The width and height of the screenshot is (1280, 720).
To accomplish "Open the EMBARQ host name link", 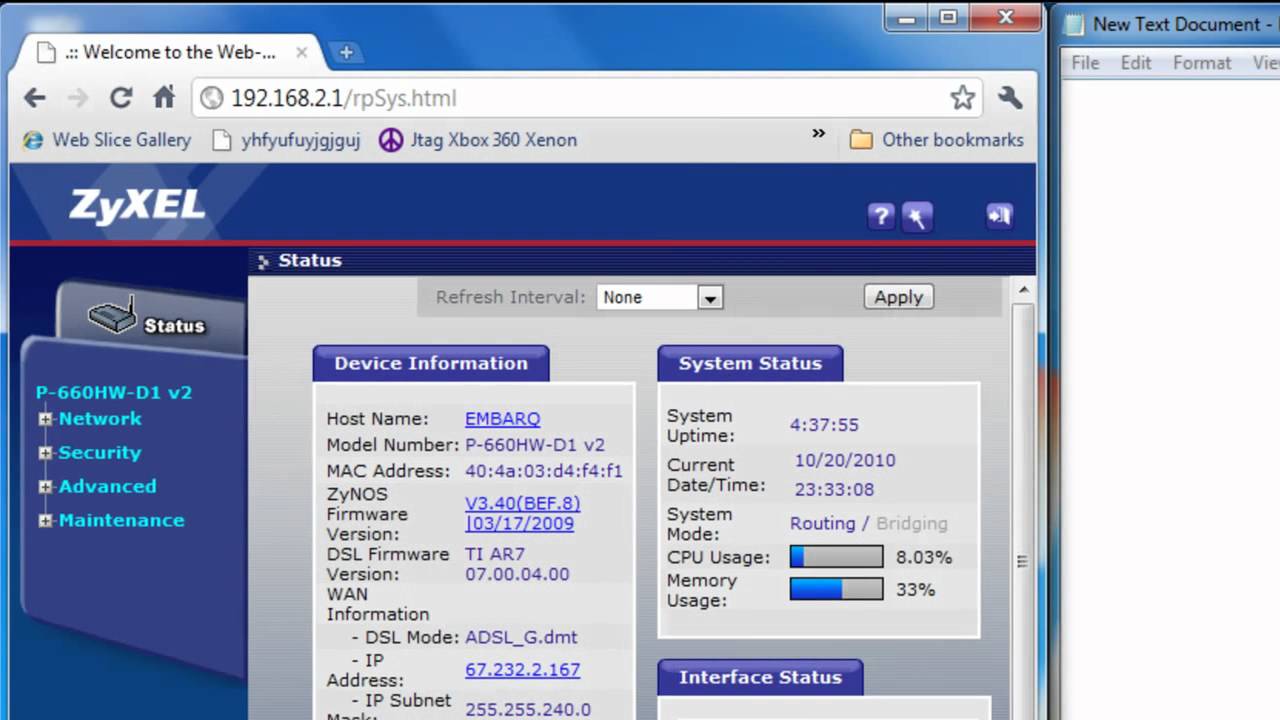I will [x=502, y=419].
